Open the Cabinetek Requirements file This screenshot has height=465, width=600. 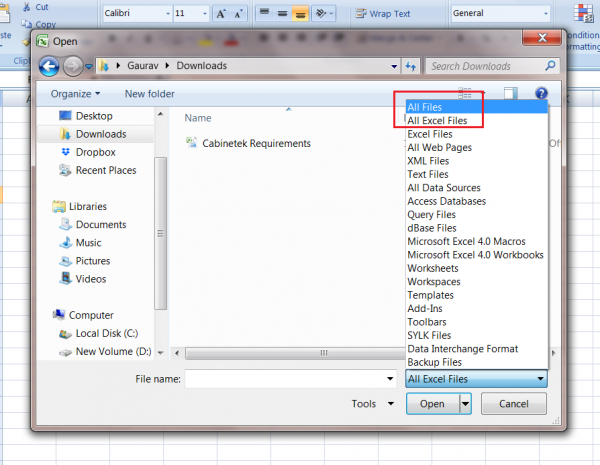click(257, 143)
